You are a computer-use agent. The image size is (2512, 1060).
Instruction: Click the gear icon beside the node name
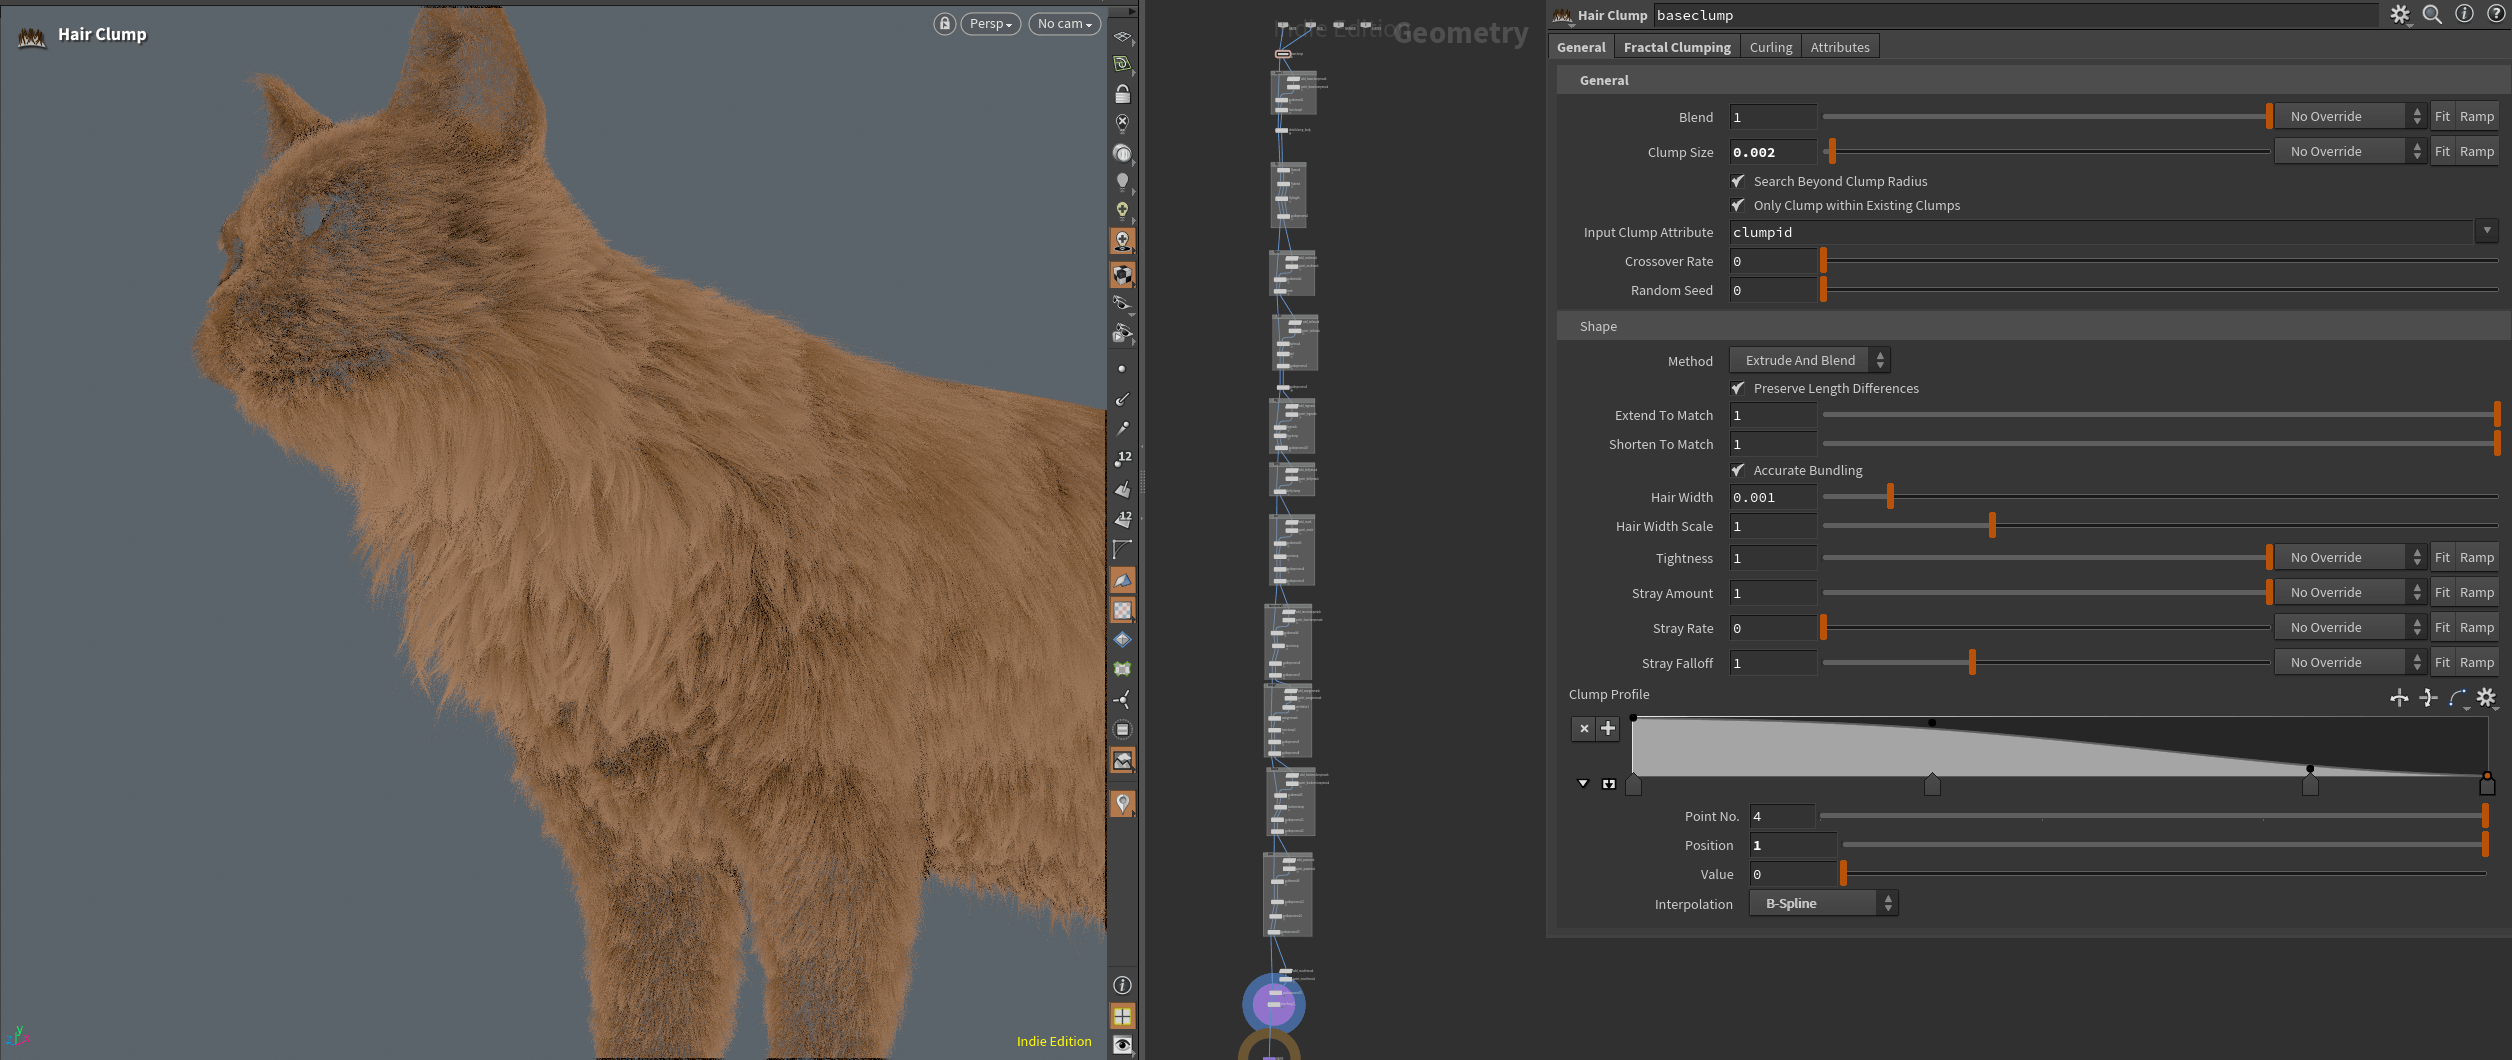(2400, 15)
